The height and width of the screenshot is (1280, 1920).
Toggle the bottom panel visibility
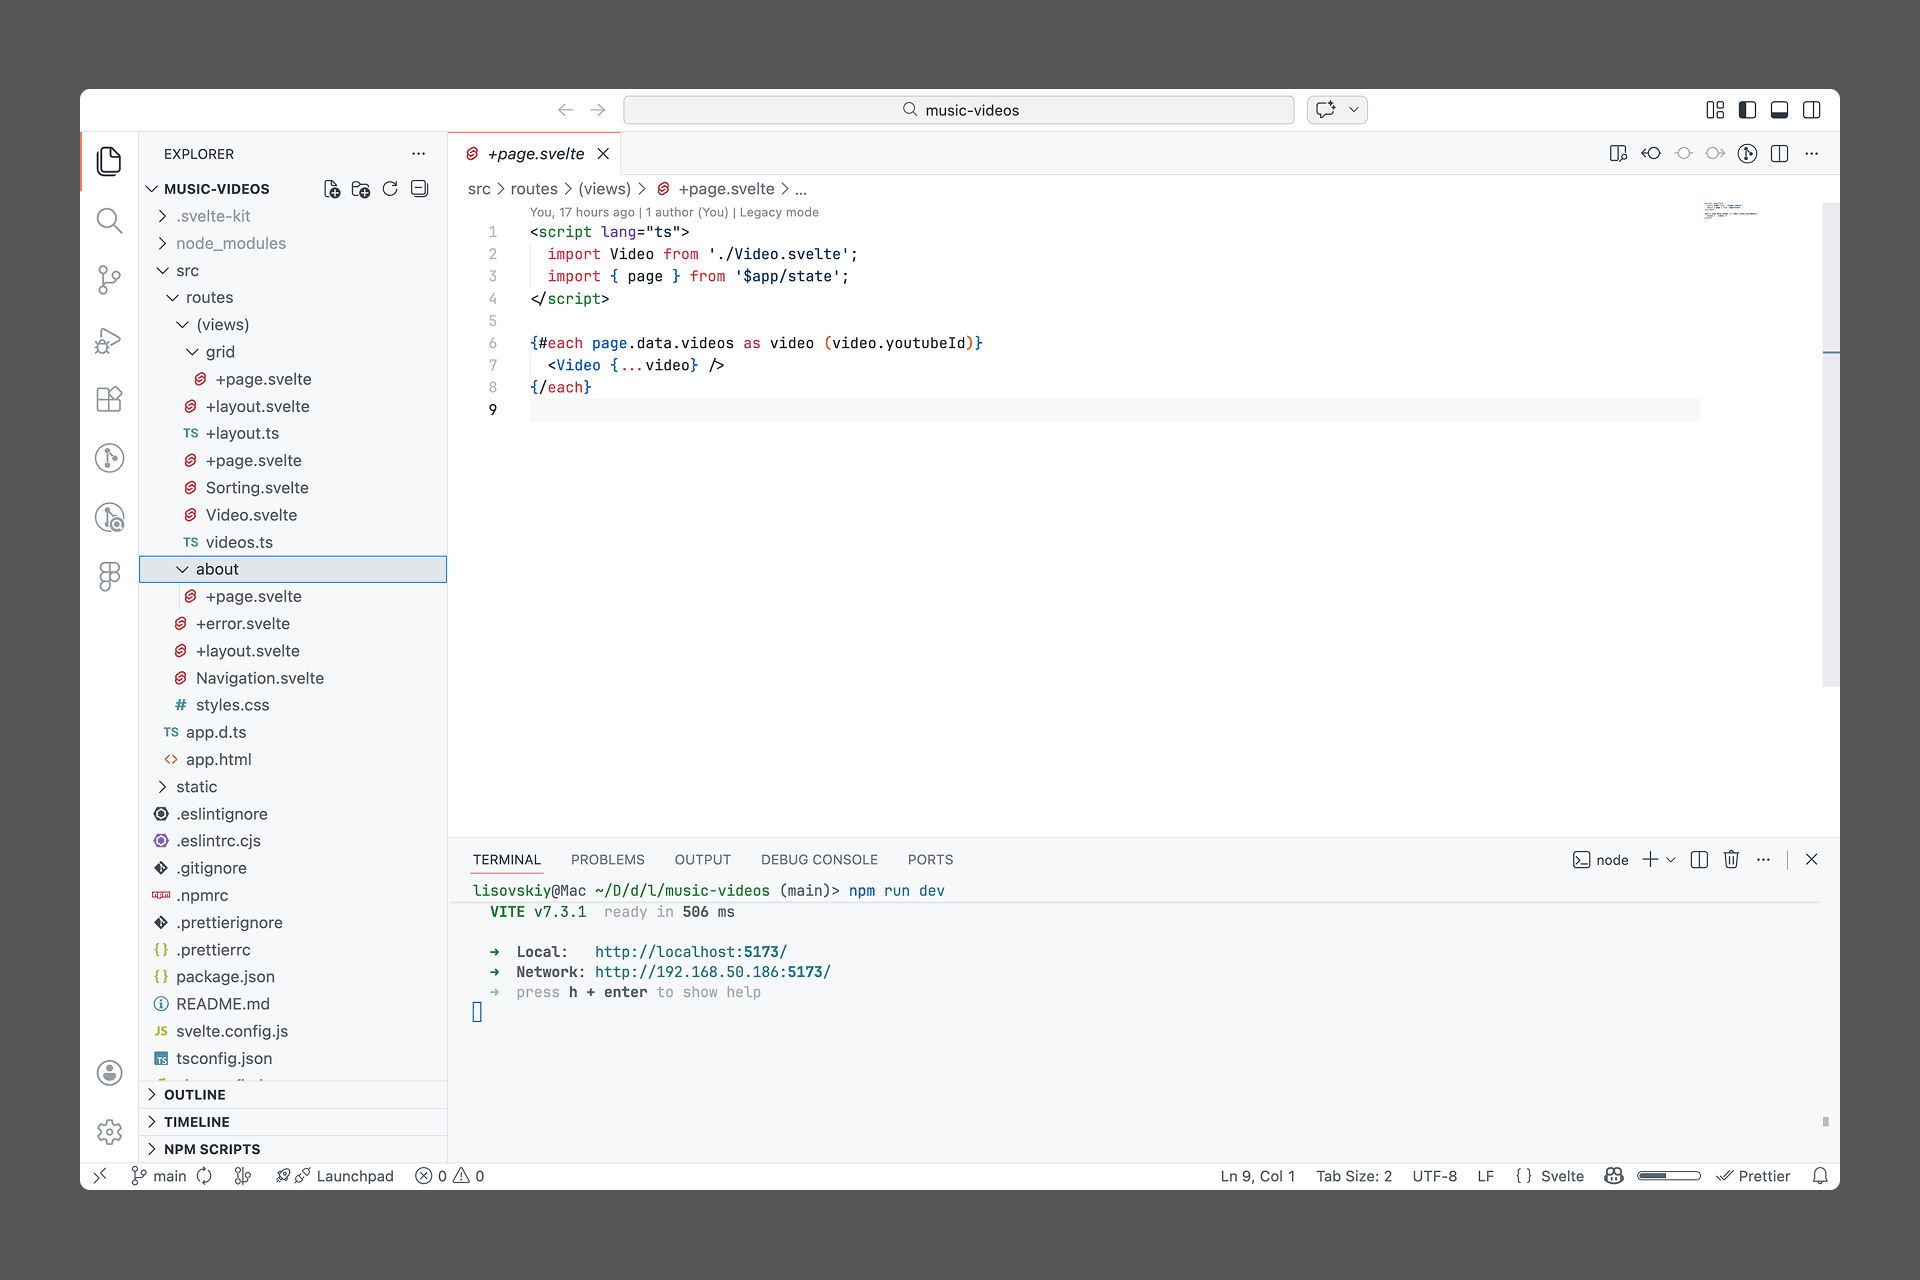click(1779, 110)
